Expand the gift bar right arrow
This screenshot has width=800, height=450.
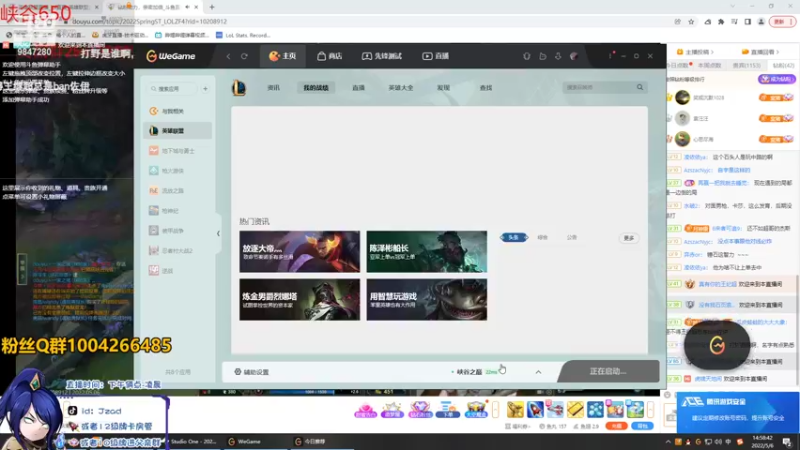pyautogui.click(x=651, y=410)
